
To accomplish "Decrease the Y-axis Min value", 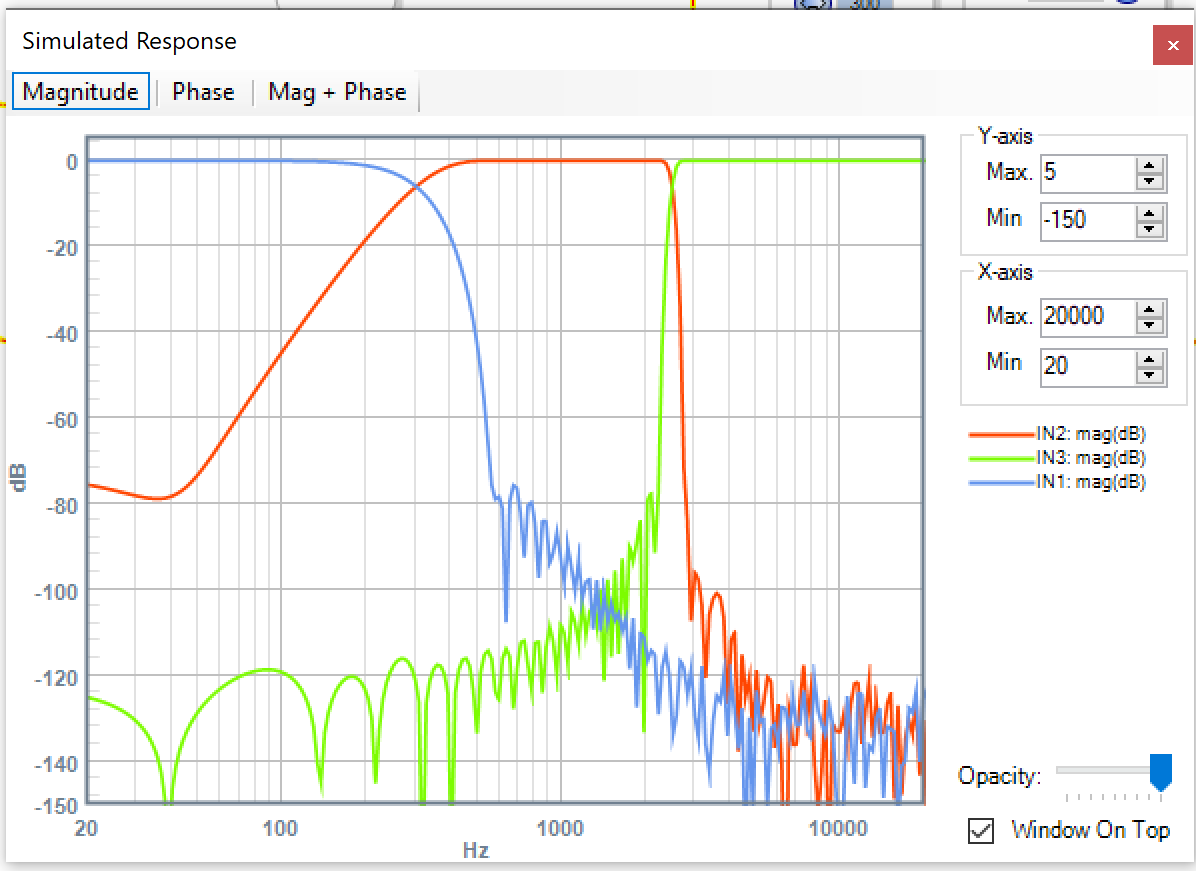I will tap(1149, 230).
